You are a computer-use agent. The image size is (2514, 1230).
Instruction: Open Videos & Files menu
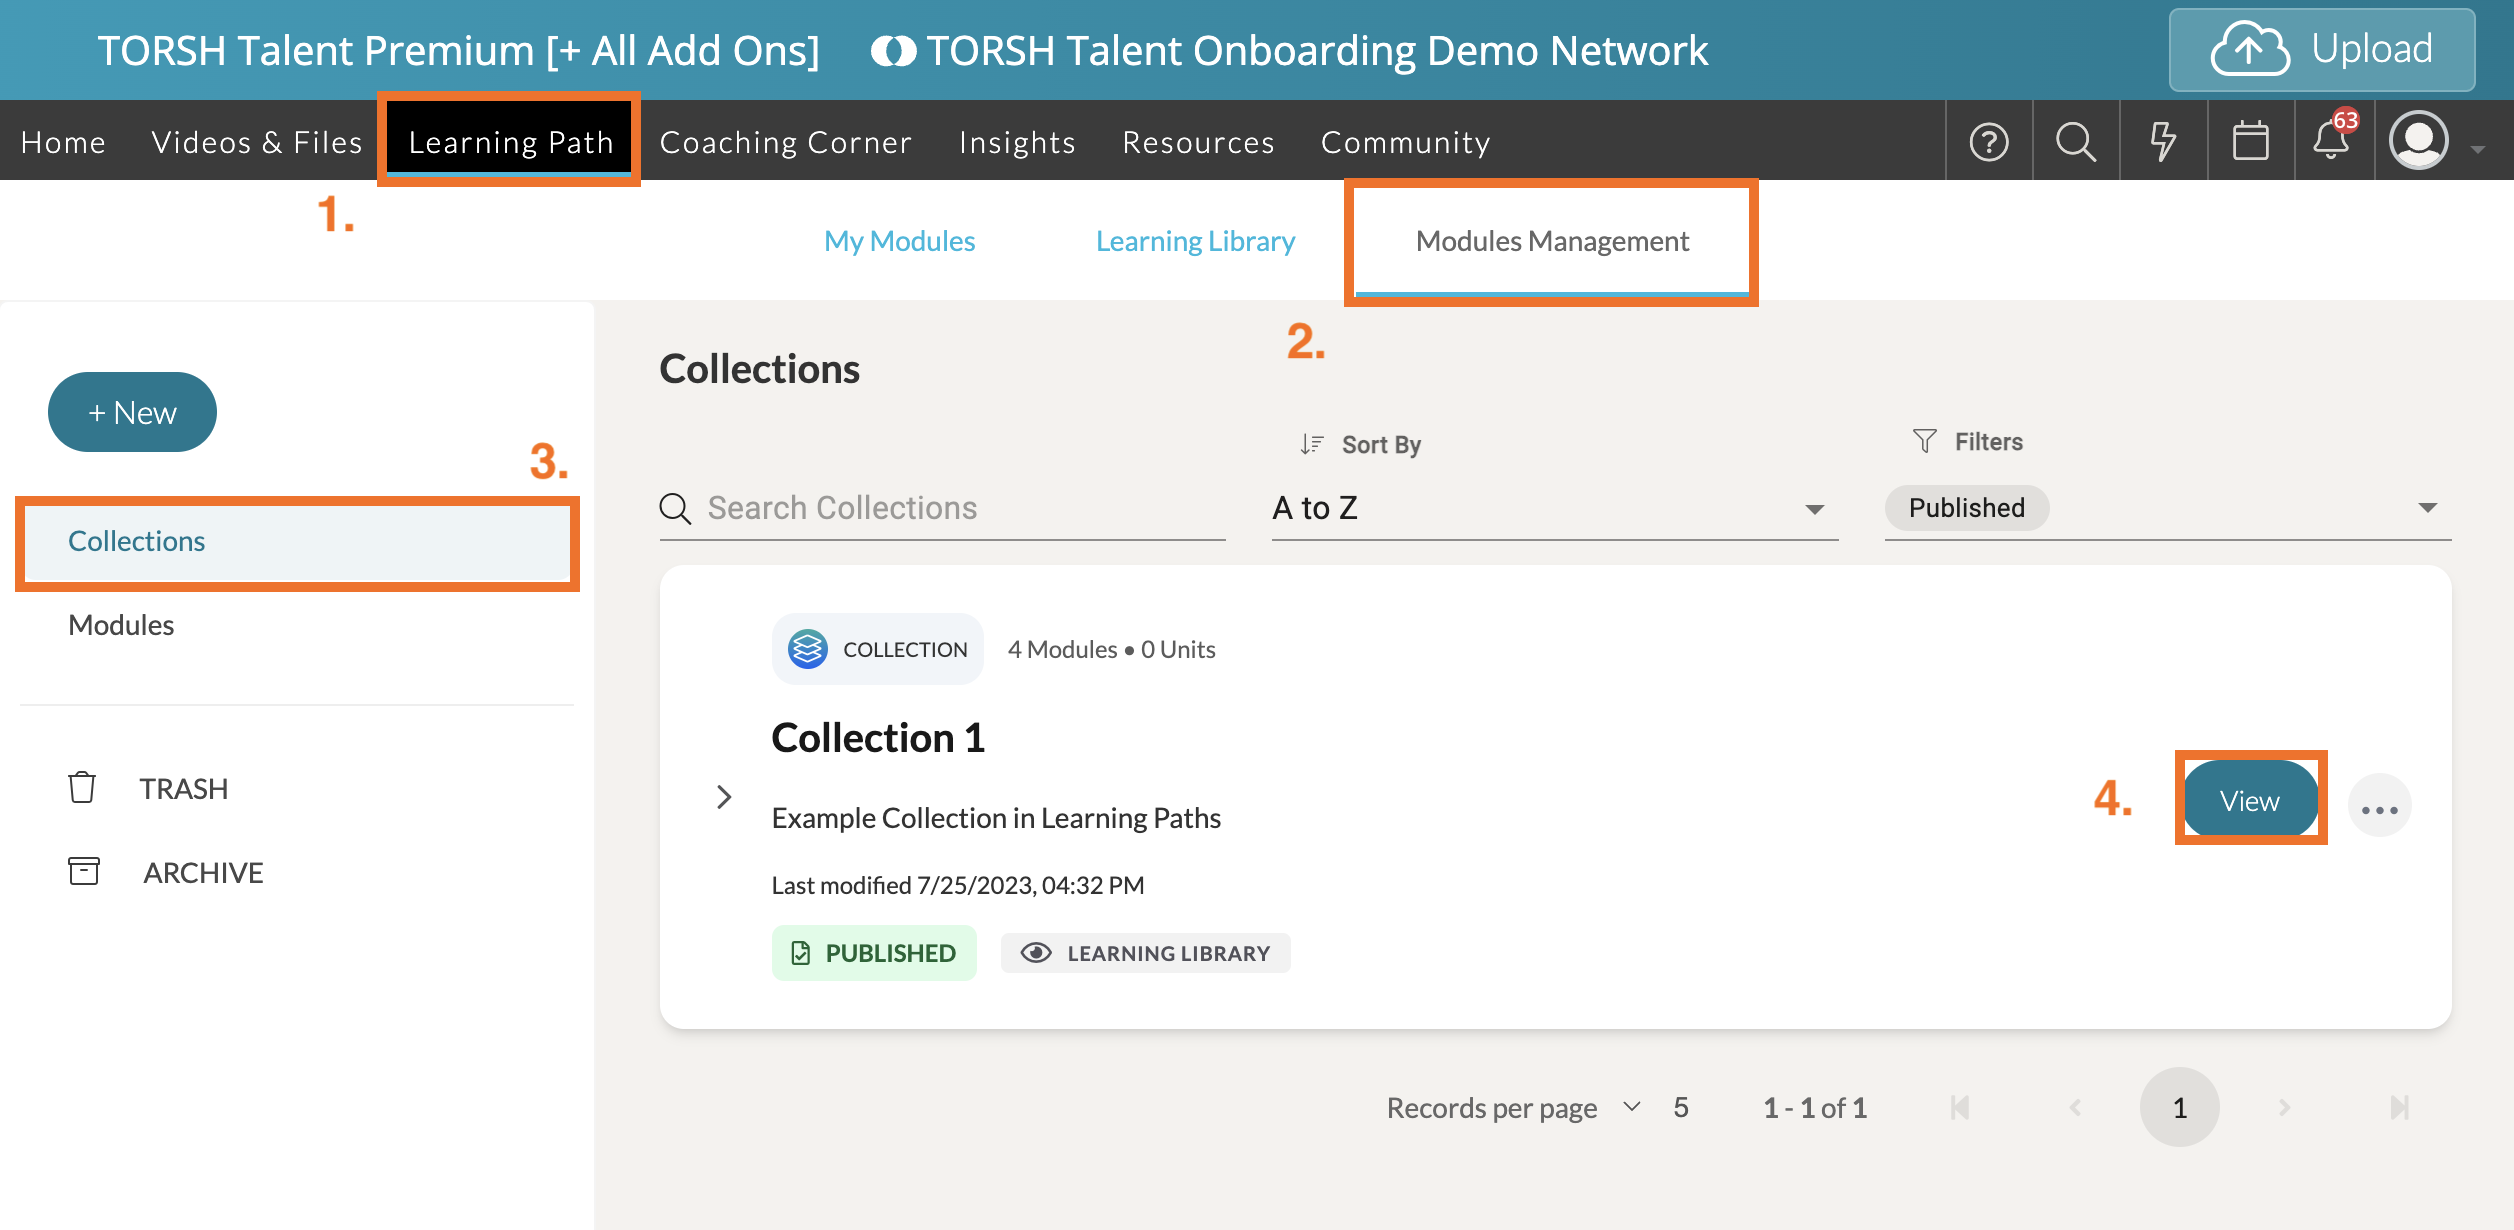(257, 142)
